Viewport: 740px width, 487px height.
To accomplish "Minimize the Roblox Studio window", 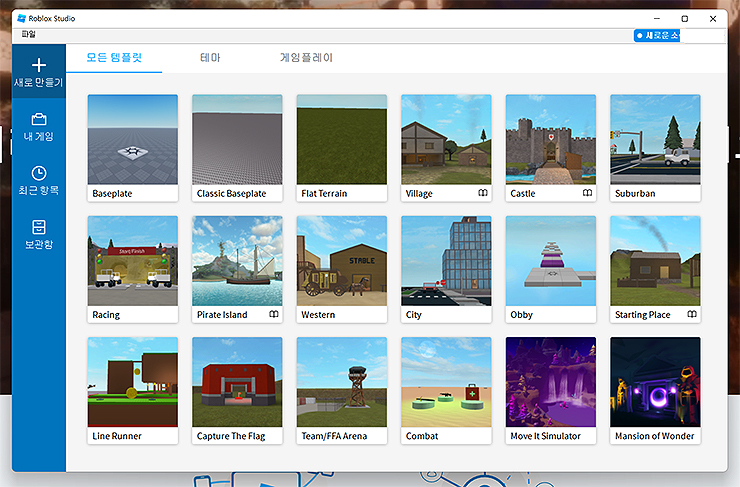I will [656, 18].
